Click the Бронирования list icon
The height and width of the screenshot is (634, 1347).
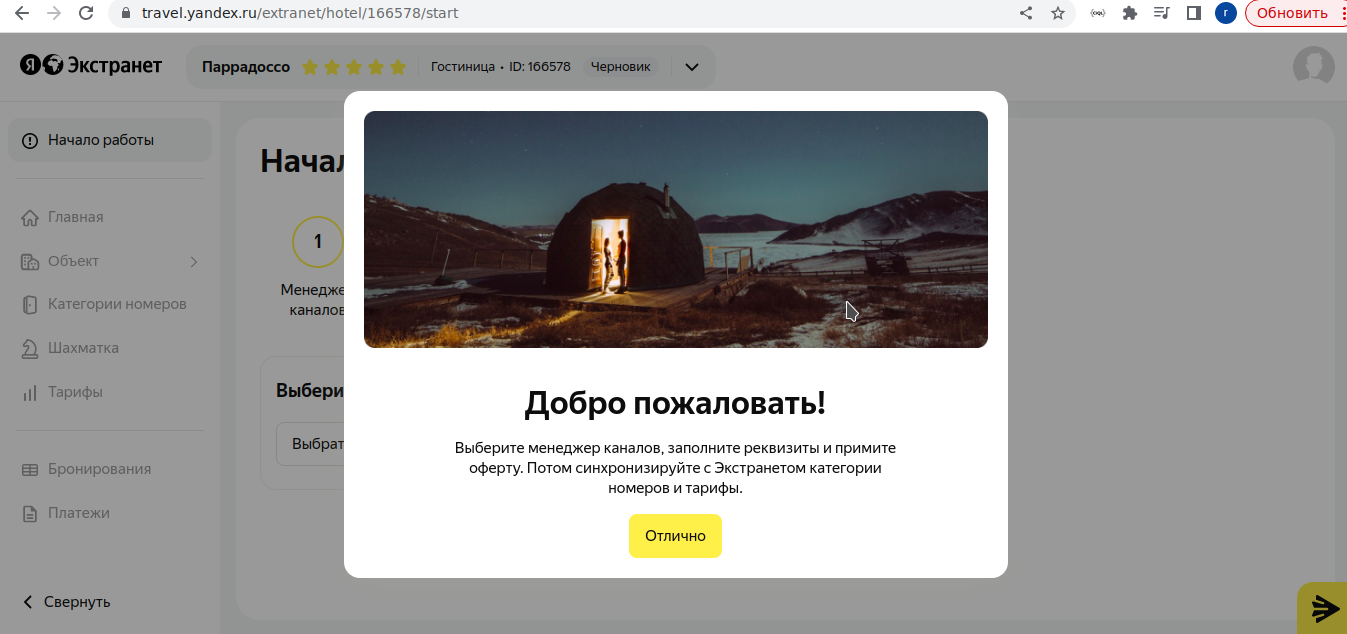point(30,469)
